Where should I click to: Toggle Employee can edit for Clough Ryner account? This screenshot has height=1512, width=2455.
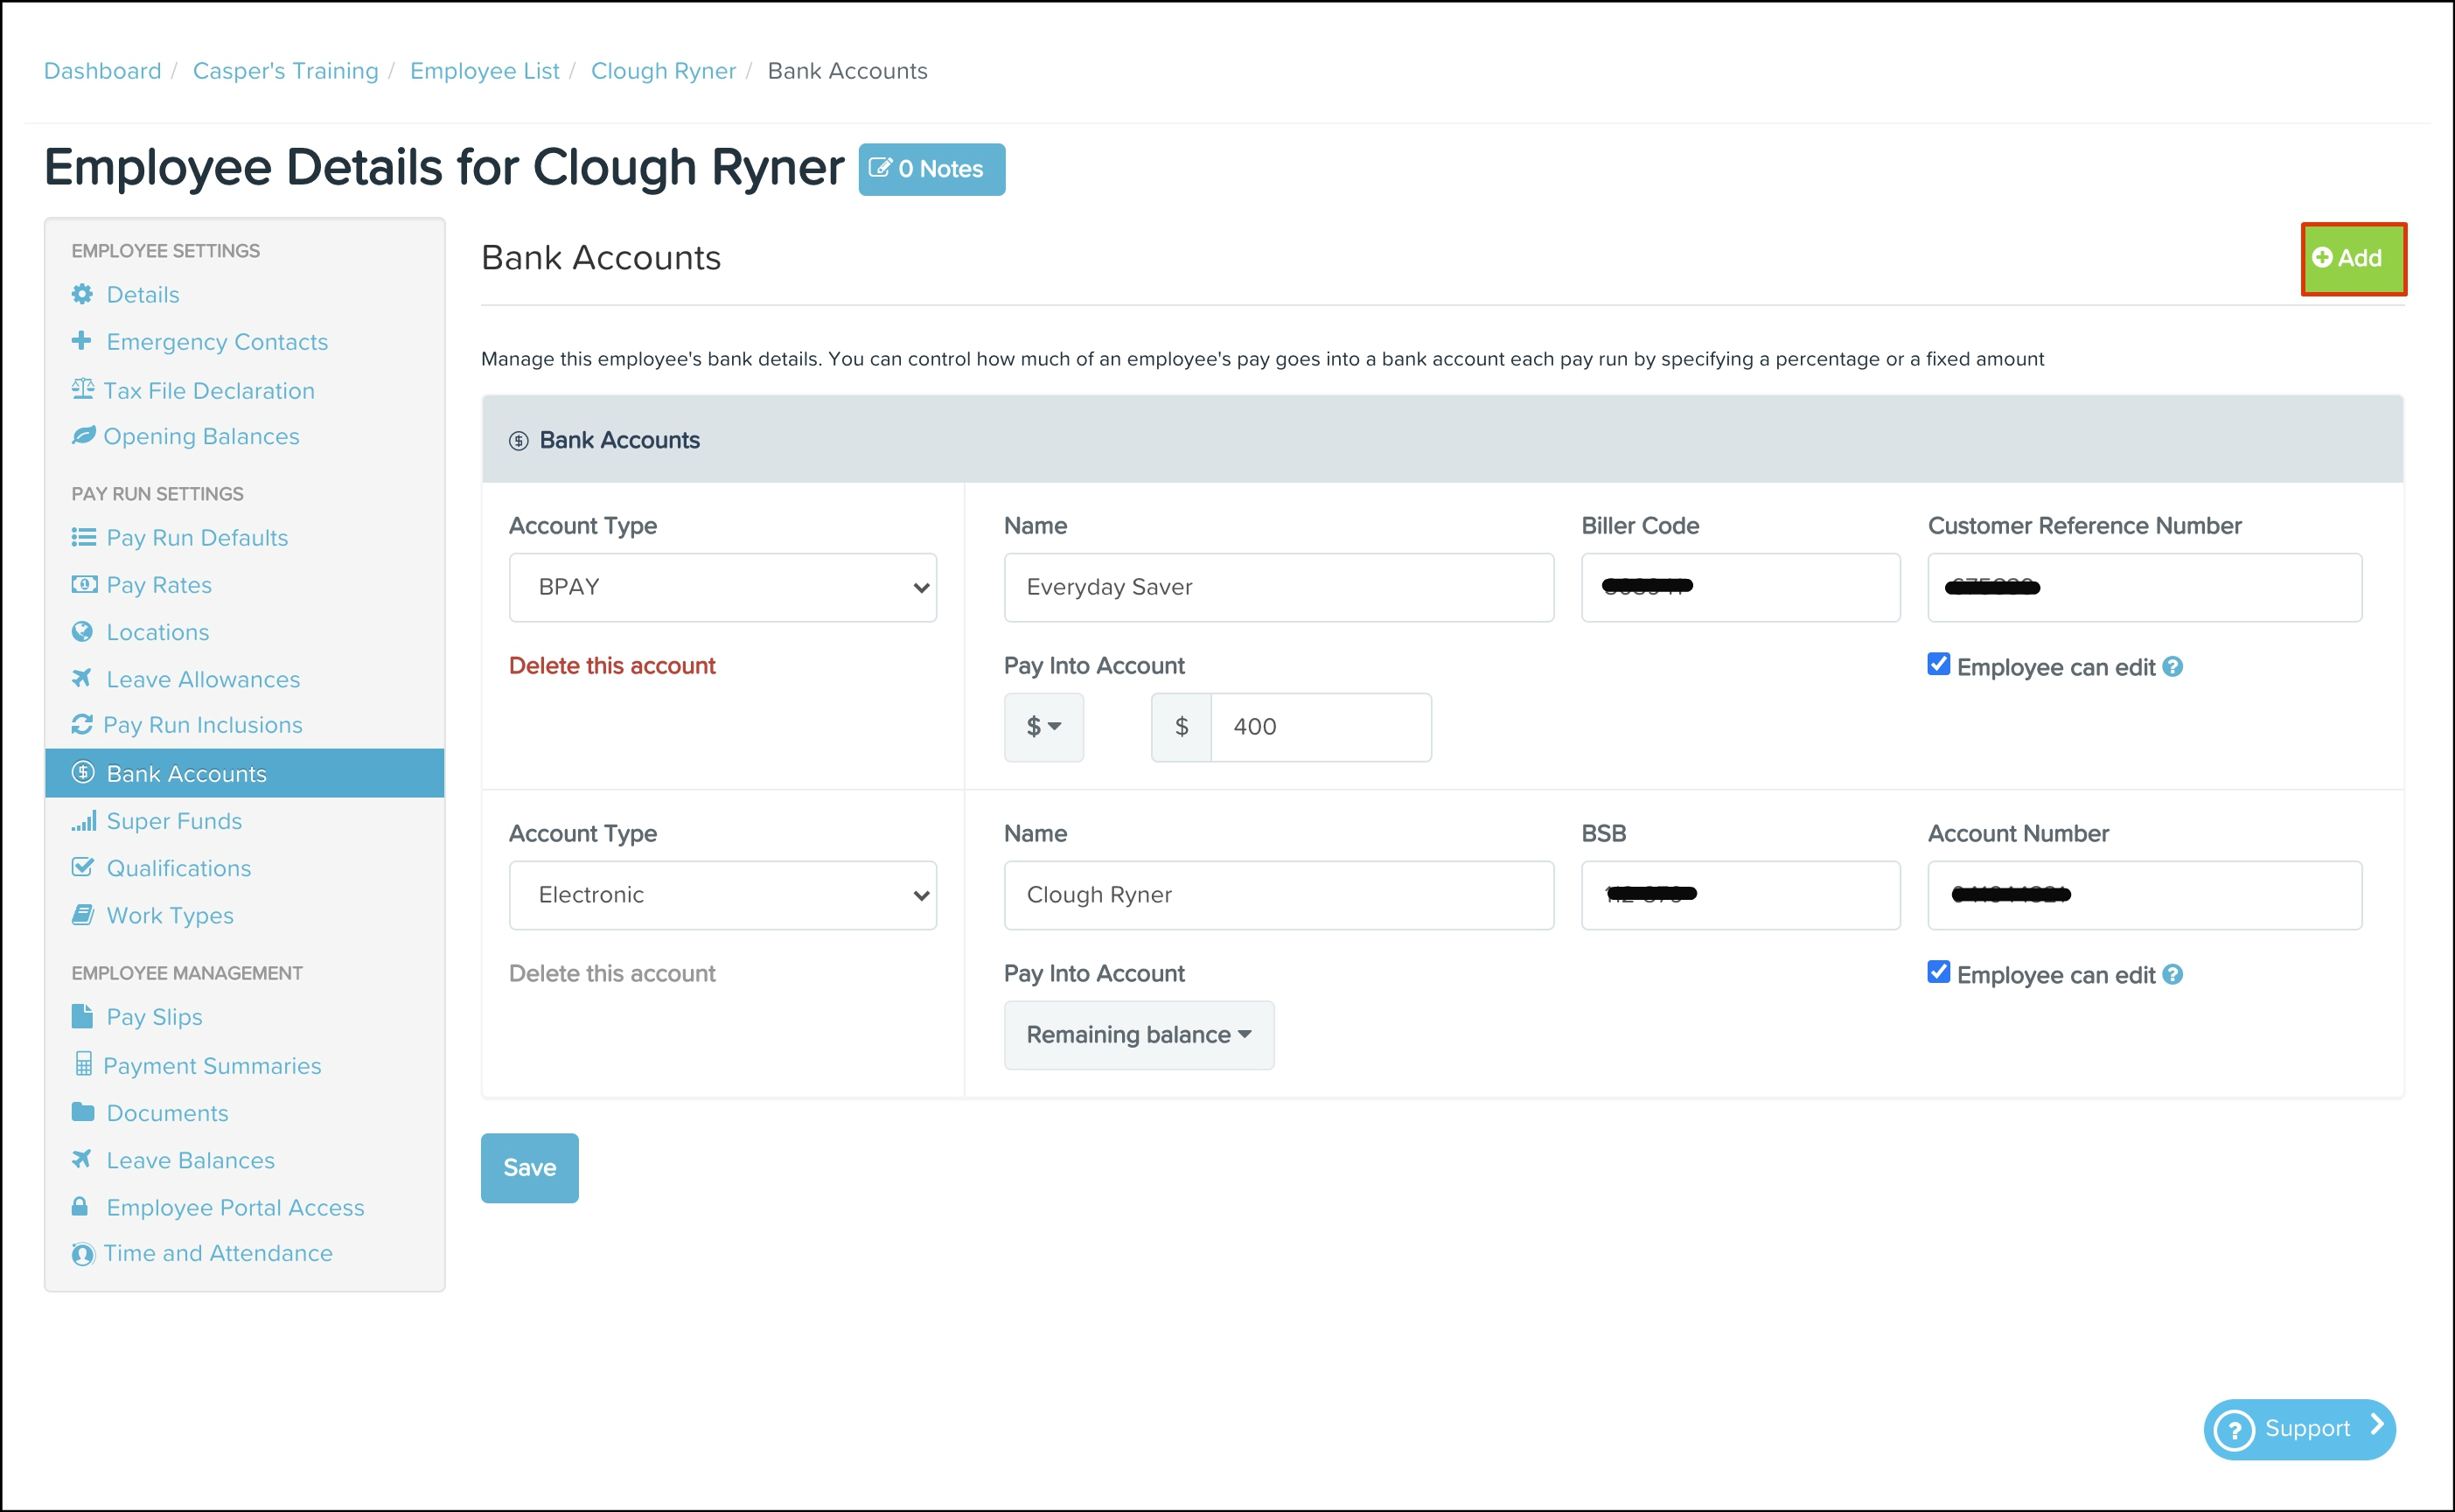coord(1938,973)
